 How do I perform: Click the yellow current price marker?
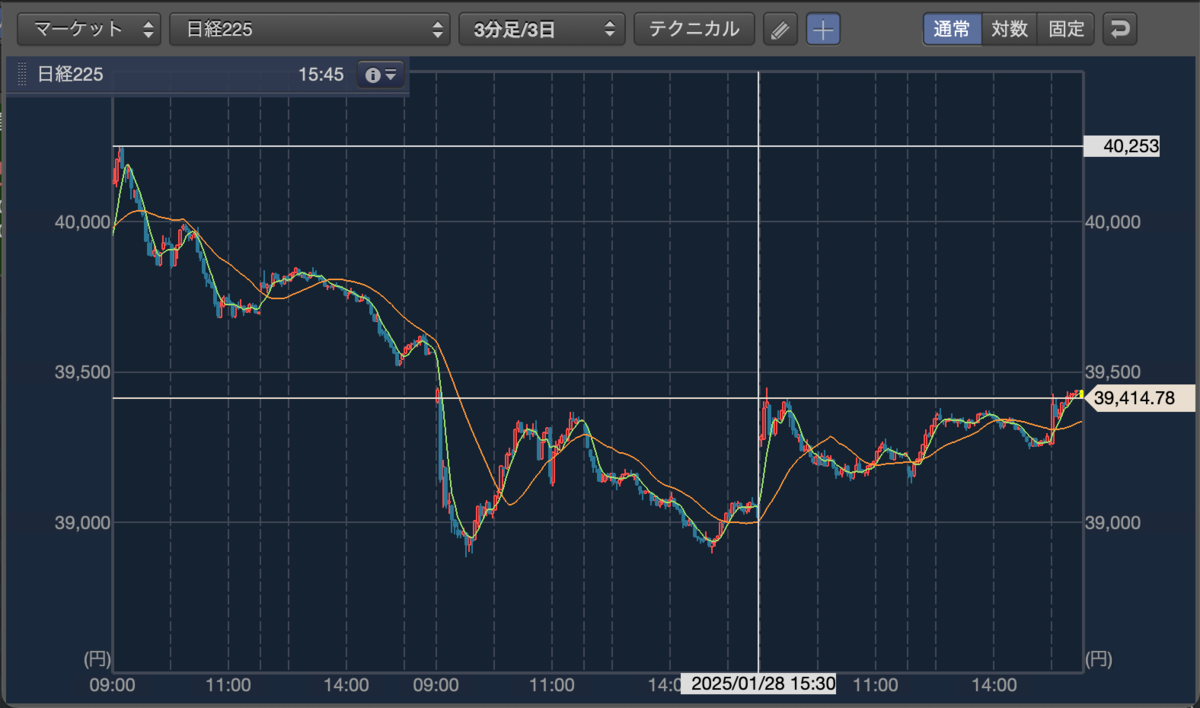click(x=1080, y=394)
